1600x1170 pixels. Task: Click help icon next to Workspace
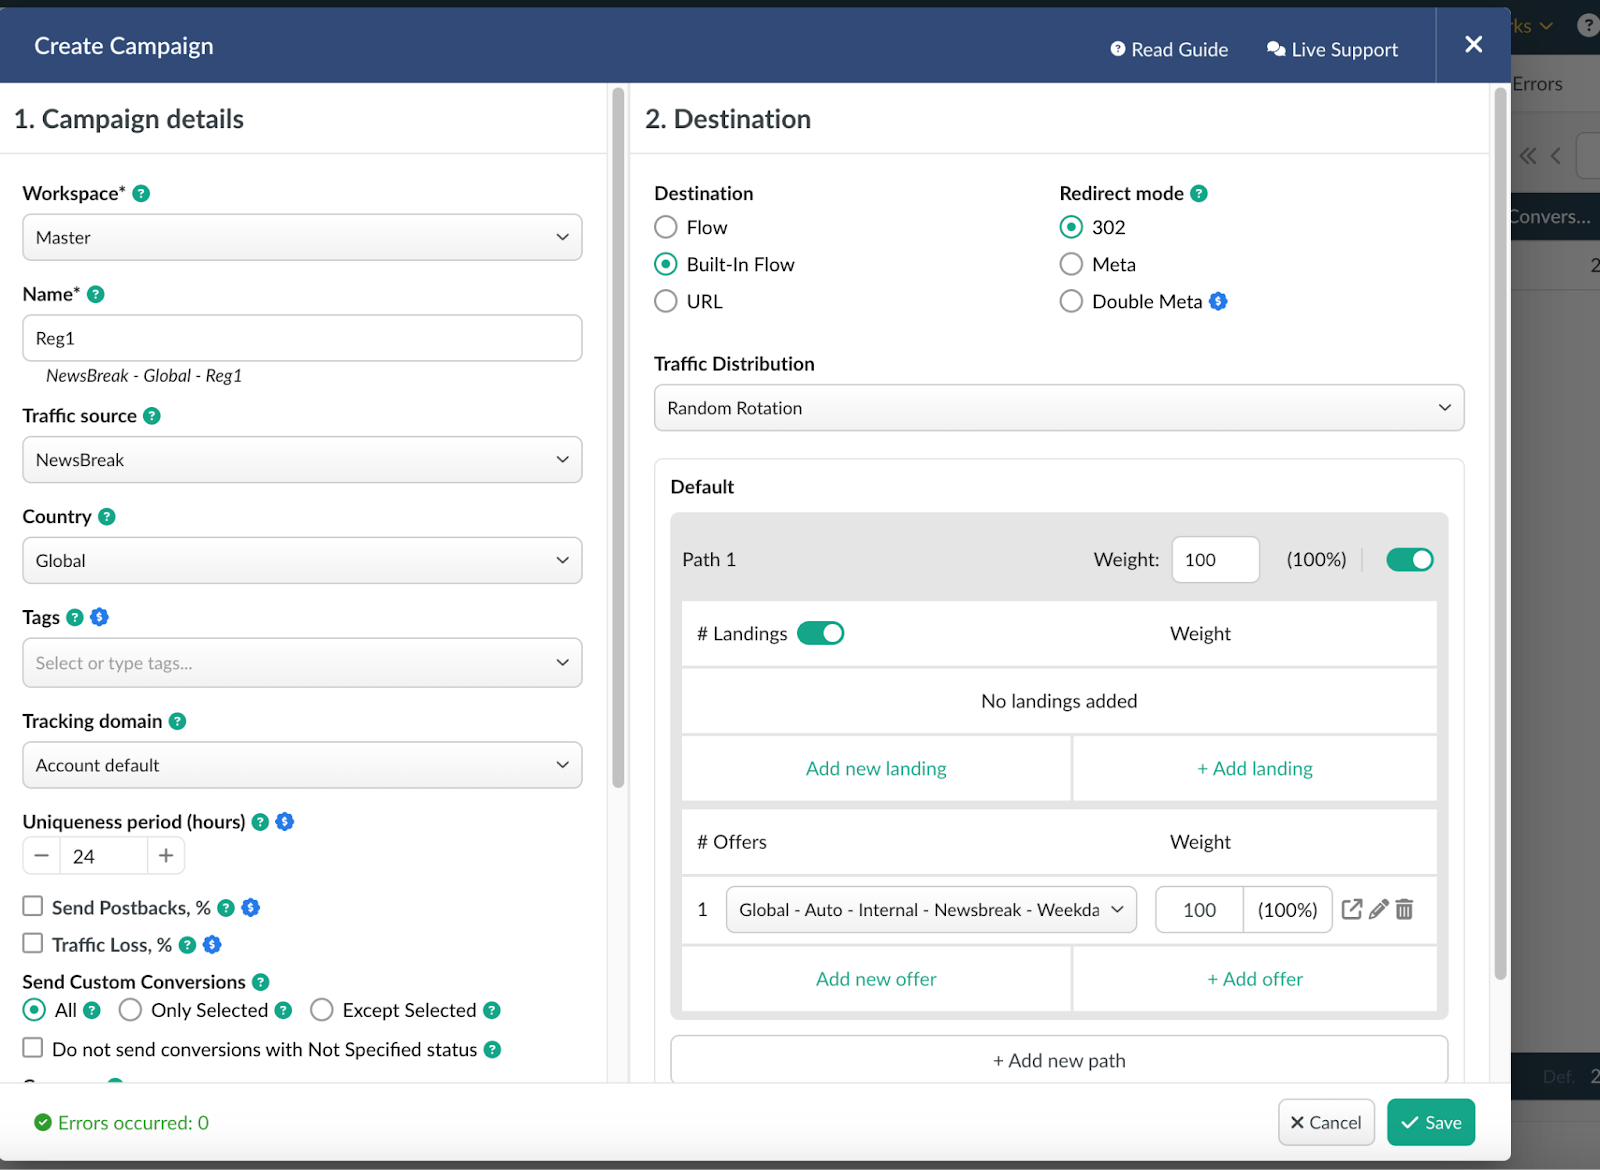click(x=141, y=194)
